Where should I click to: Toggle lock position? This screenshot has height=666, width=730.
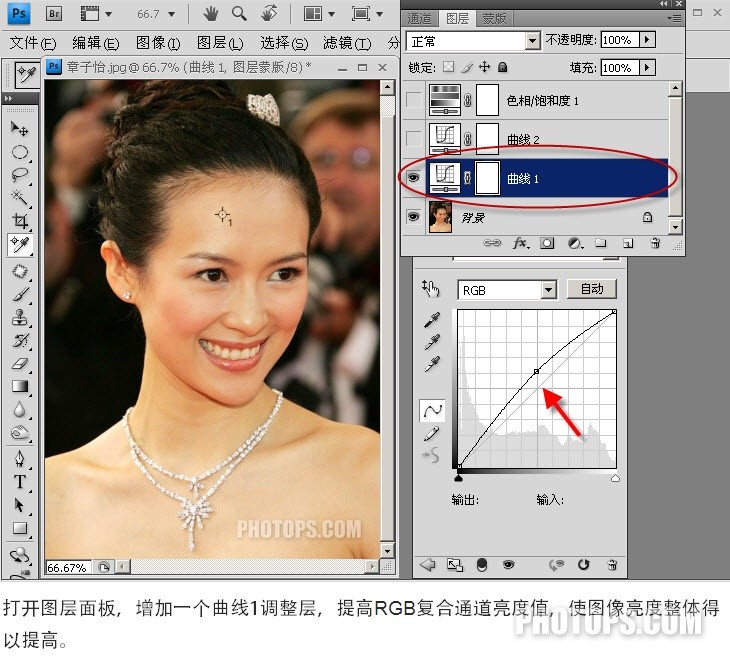[485, 67]
